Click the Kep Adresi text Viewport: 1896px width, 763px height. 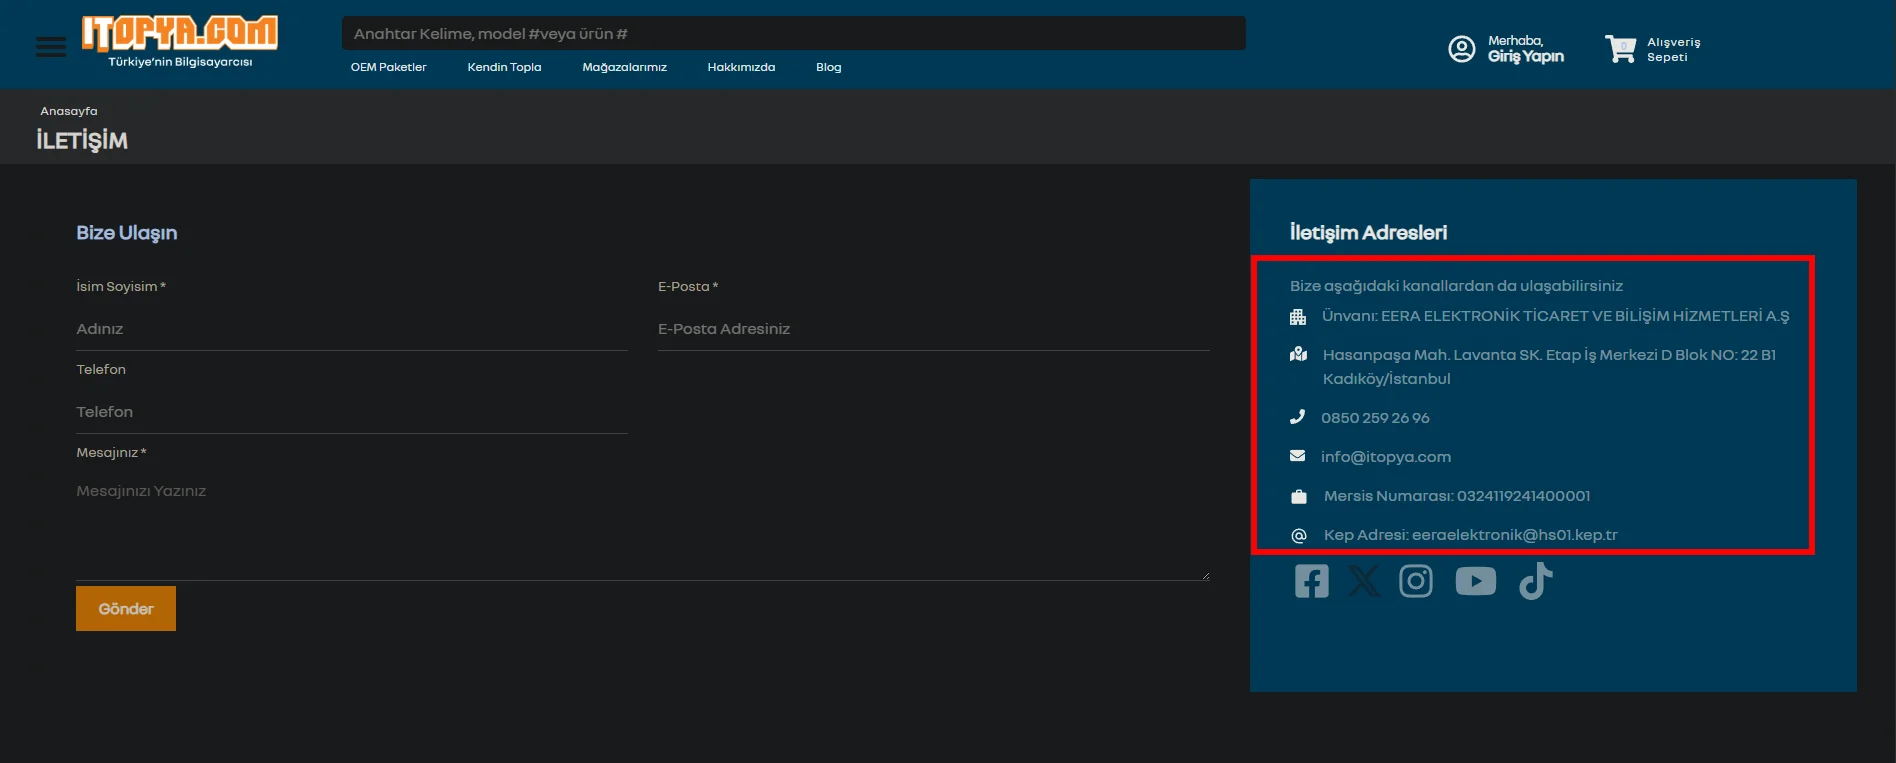coord(1470,535)
